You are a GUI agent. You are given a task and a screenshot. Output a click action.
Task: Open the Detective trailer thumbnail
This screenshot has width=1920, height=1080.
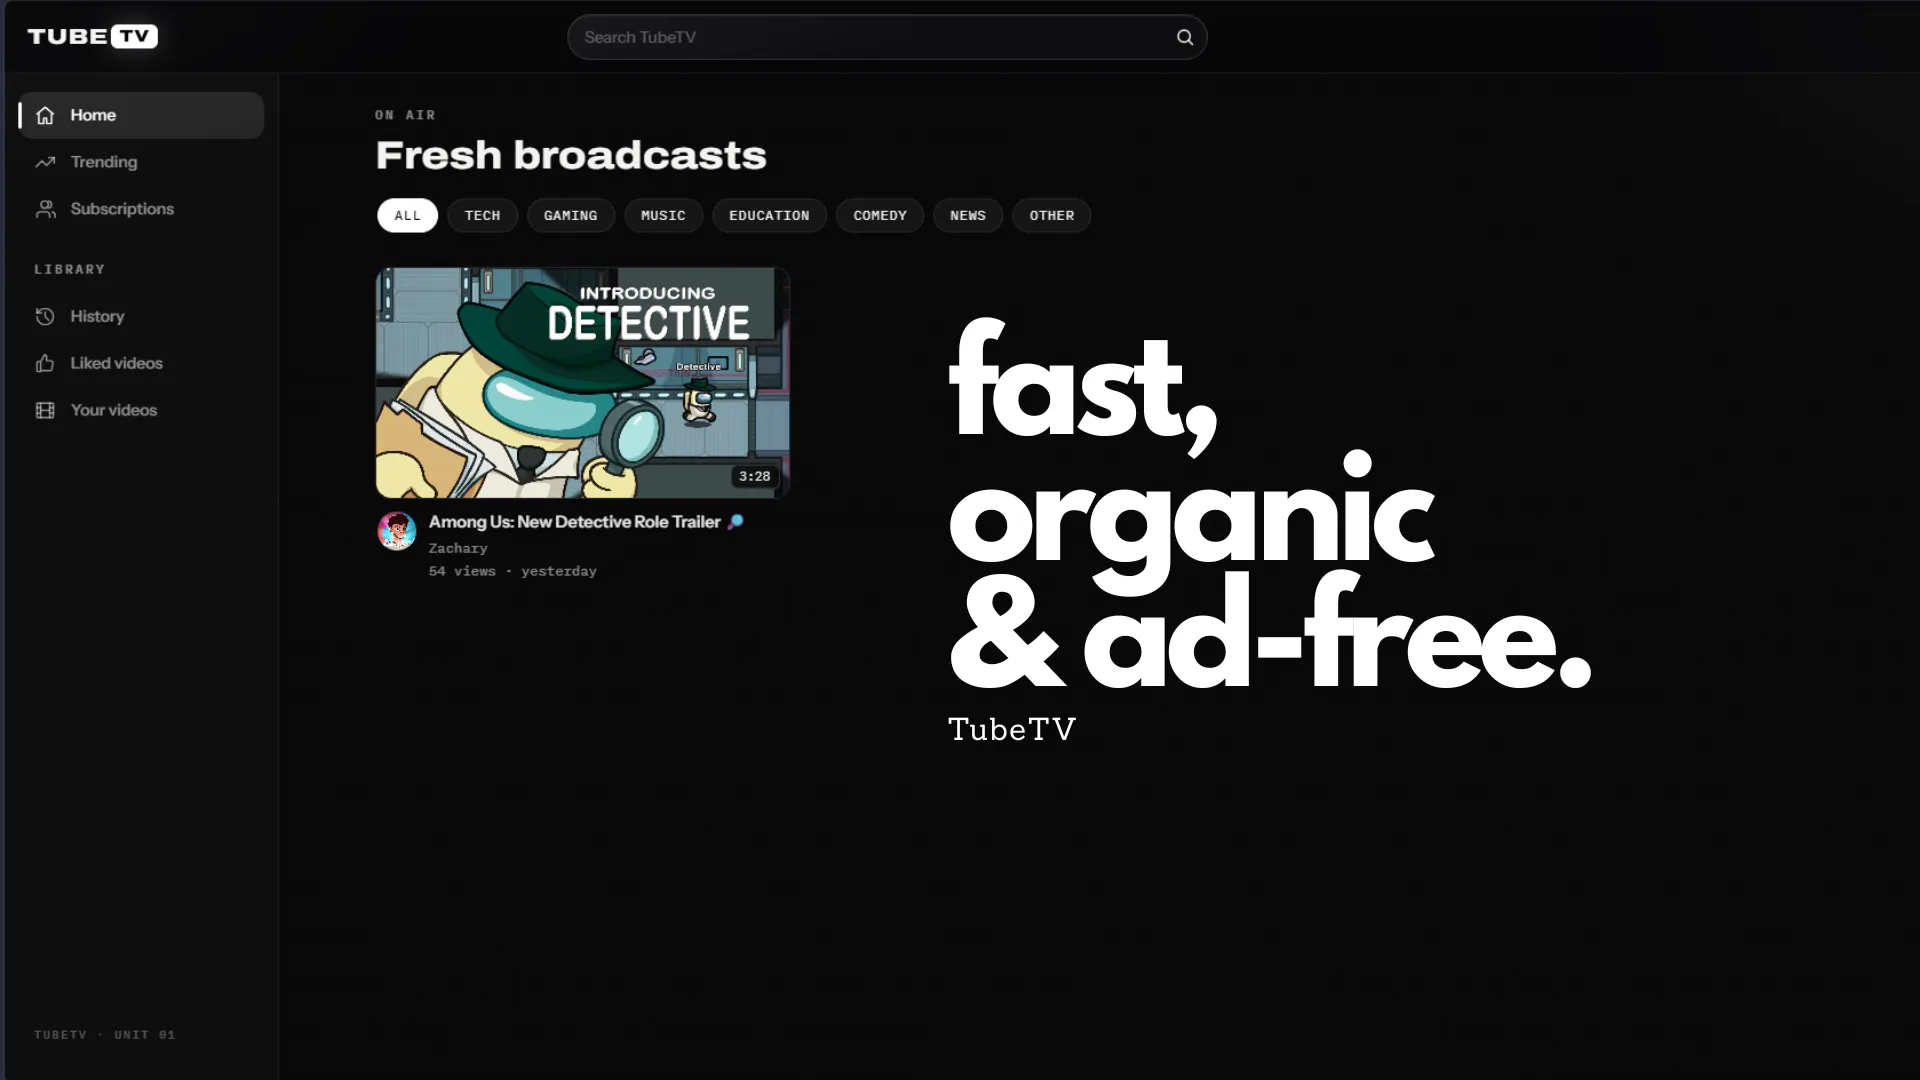pyautogui.click(x=582, y=382)
